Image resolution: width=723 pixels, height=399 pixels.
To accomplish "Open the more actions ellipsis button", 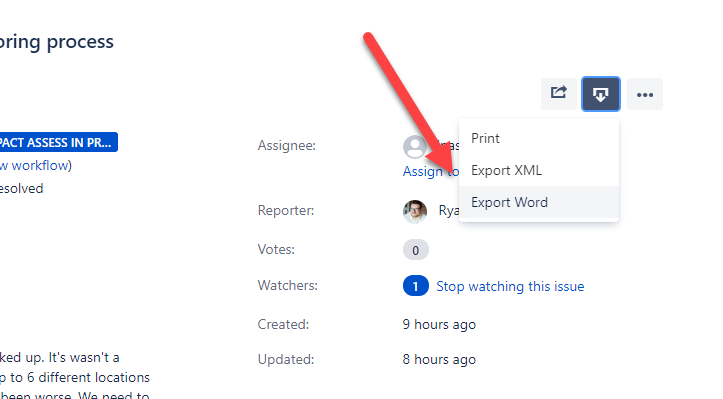I will pos(645,94).
